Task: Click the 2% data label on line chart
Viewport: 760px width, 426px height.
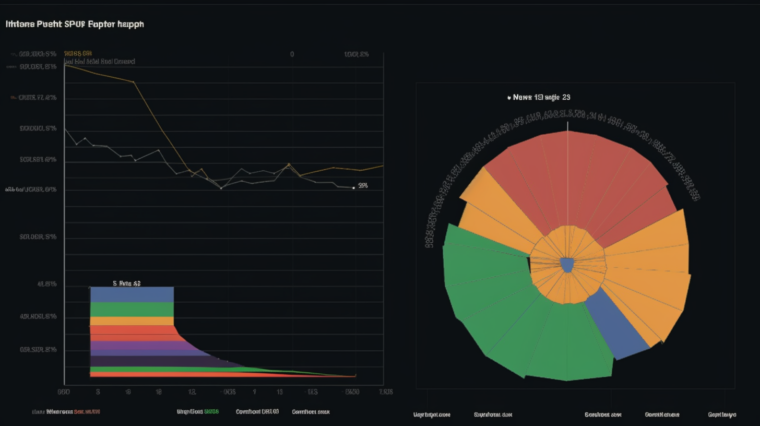Action: 363,186
